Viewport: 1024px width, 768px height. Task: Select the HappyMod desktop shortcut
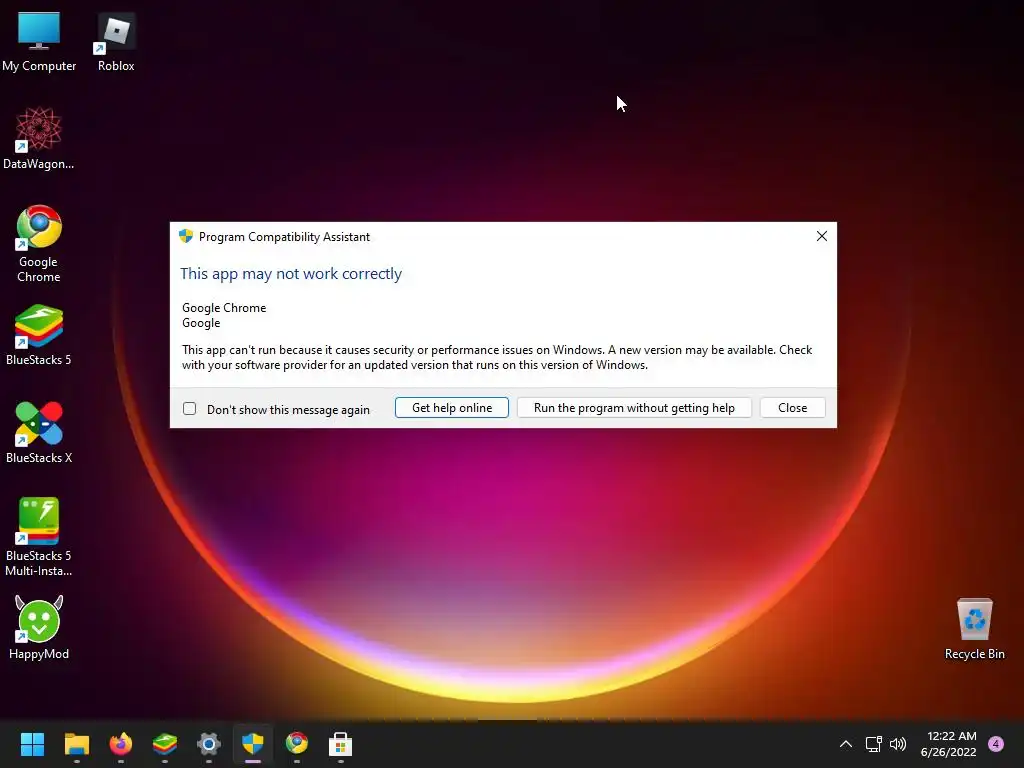point(39,628)
